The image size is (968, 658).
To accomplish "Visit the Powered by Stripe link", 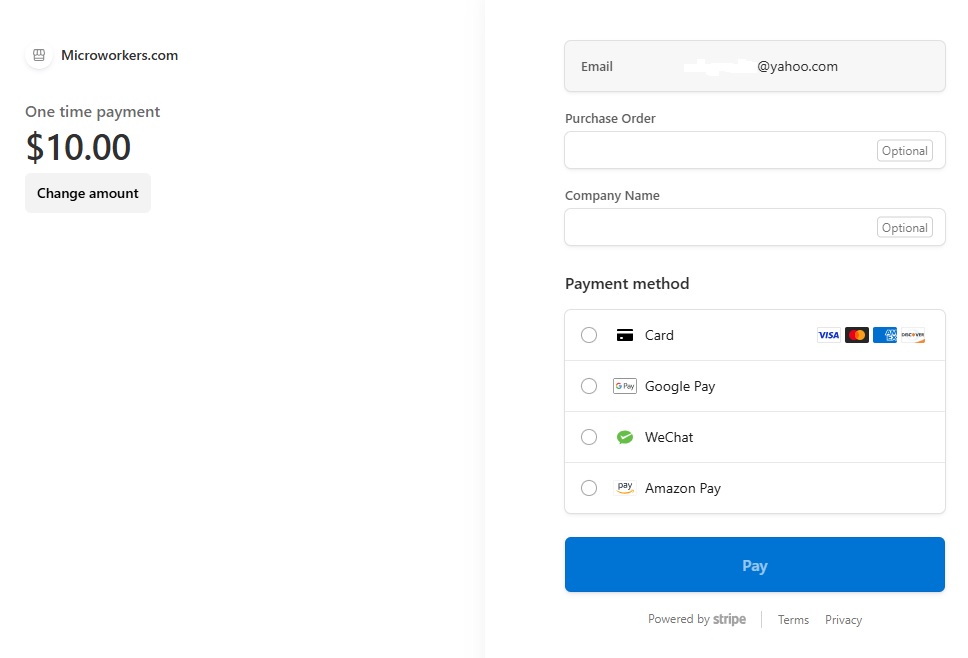I will pos(697,619).
